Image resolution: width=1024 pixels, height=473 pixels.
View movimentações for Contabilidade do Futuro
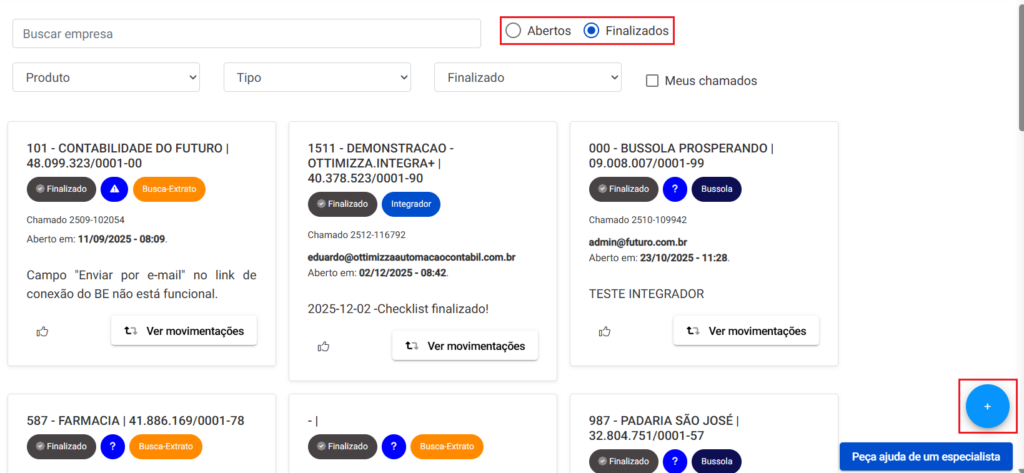pyautogui.click(x=184, y=331)
